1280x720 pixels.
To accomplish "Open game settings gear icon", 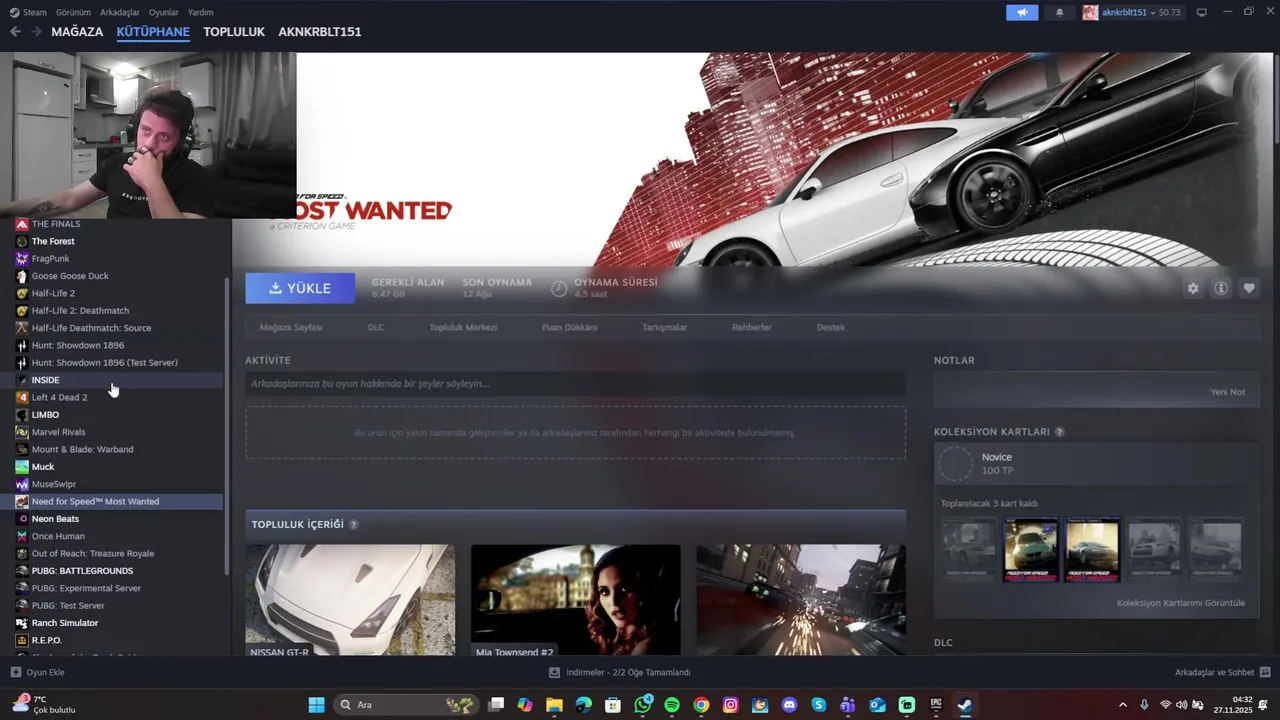I will [x=1193, y=288].
